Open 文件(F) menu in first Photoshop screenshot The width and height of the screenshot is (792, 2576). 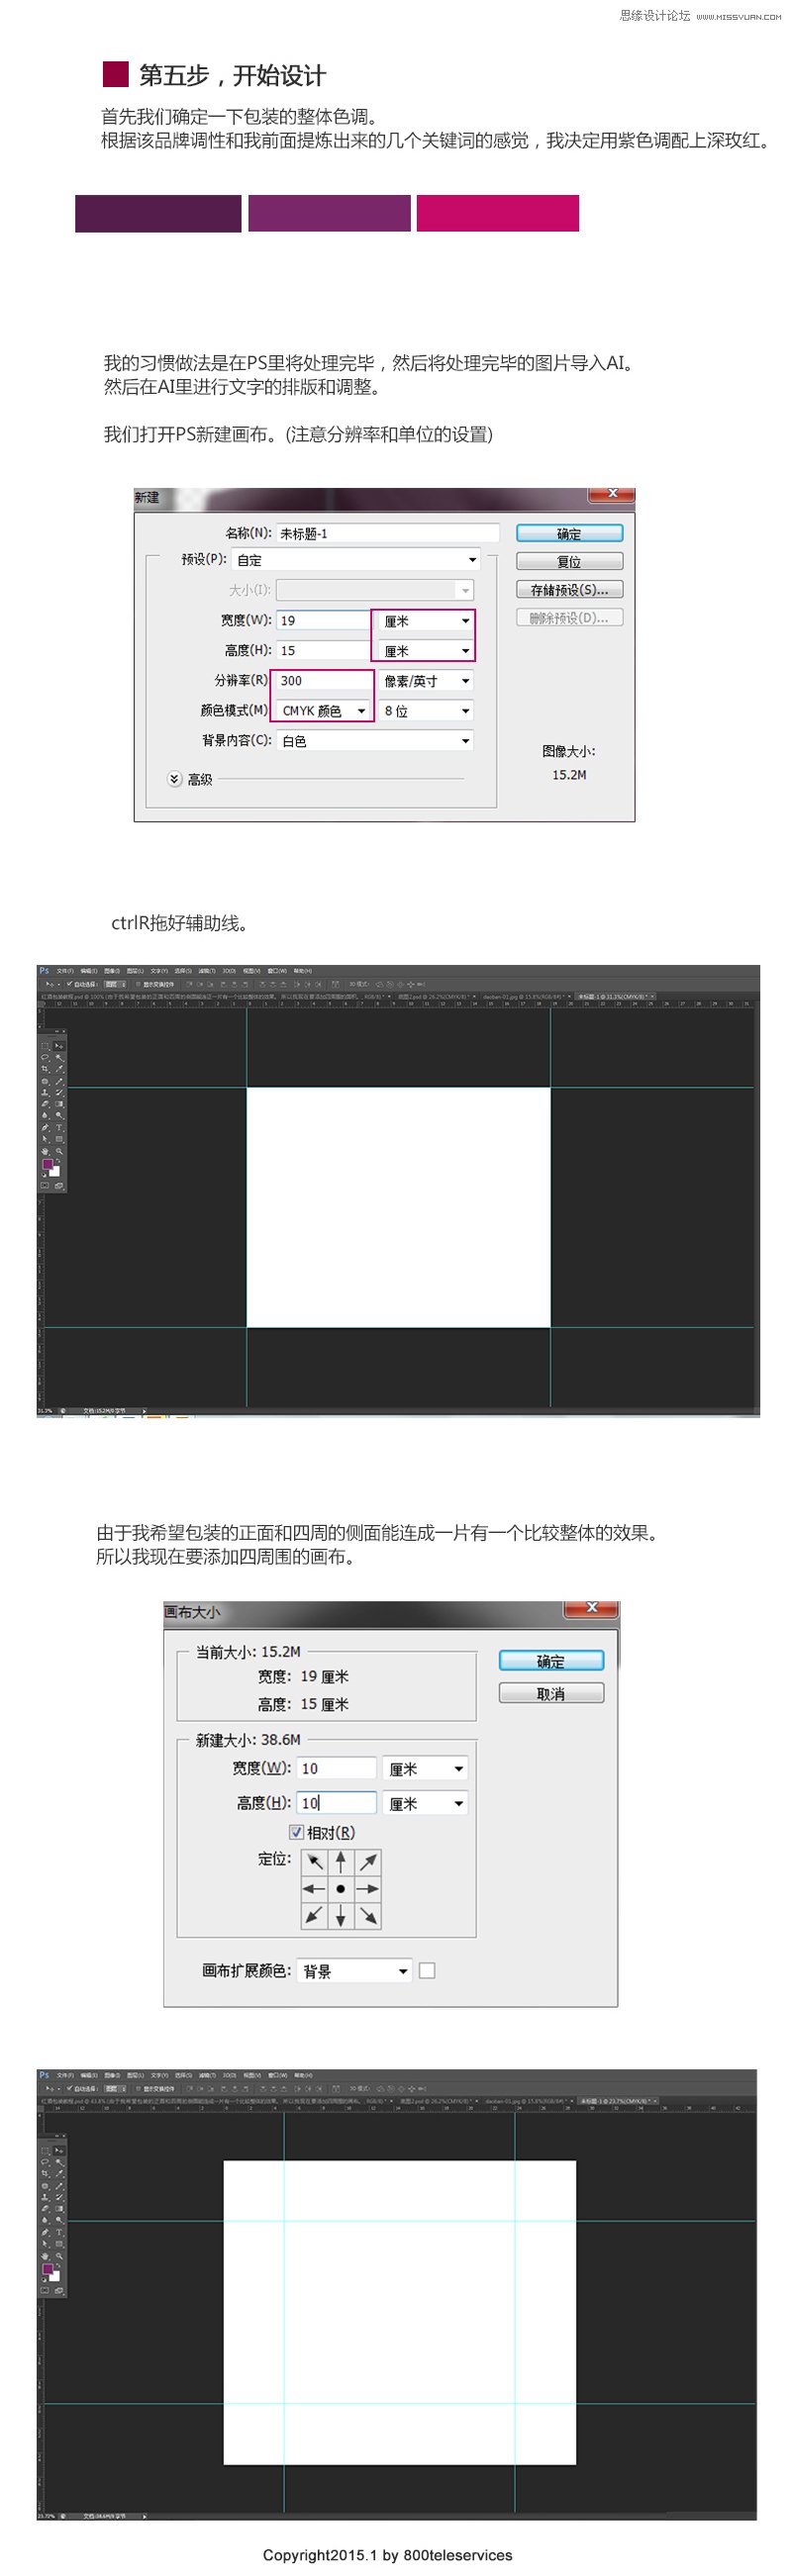point(65,970)
